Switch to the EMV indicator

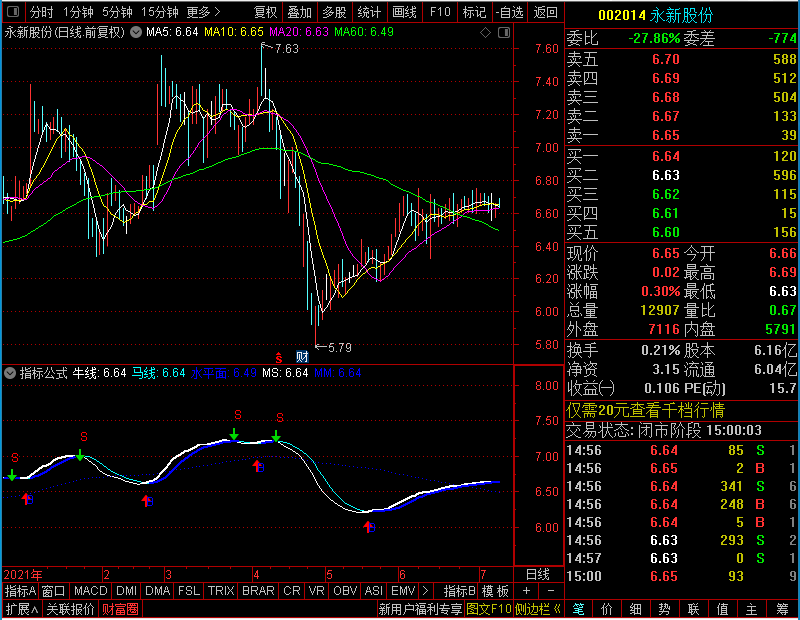pyautogui.click(x=403, y=591)
